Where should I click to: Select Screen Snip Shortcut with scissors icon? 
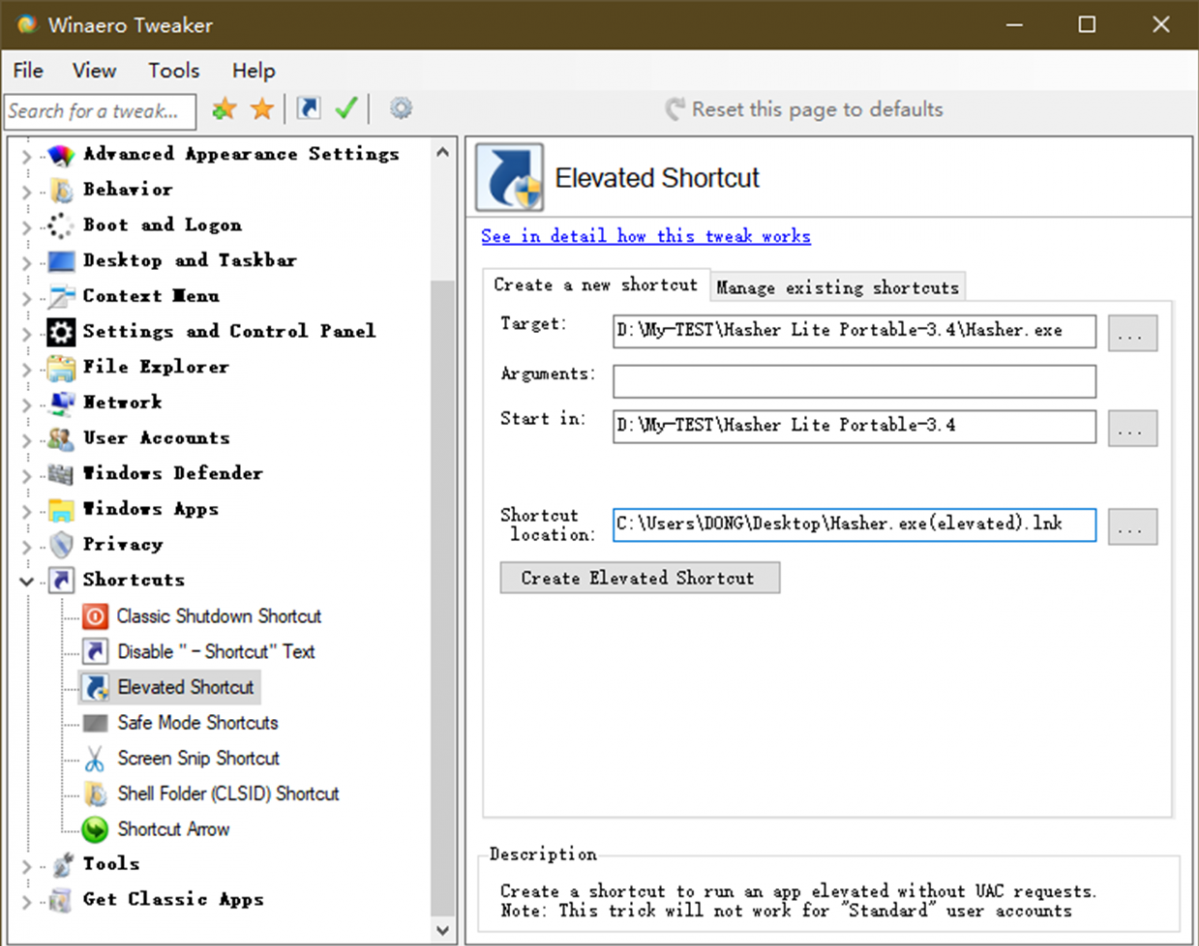point(198,758)
